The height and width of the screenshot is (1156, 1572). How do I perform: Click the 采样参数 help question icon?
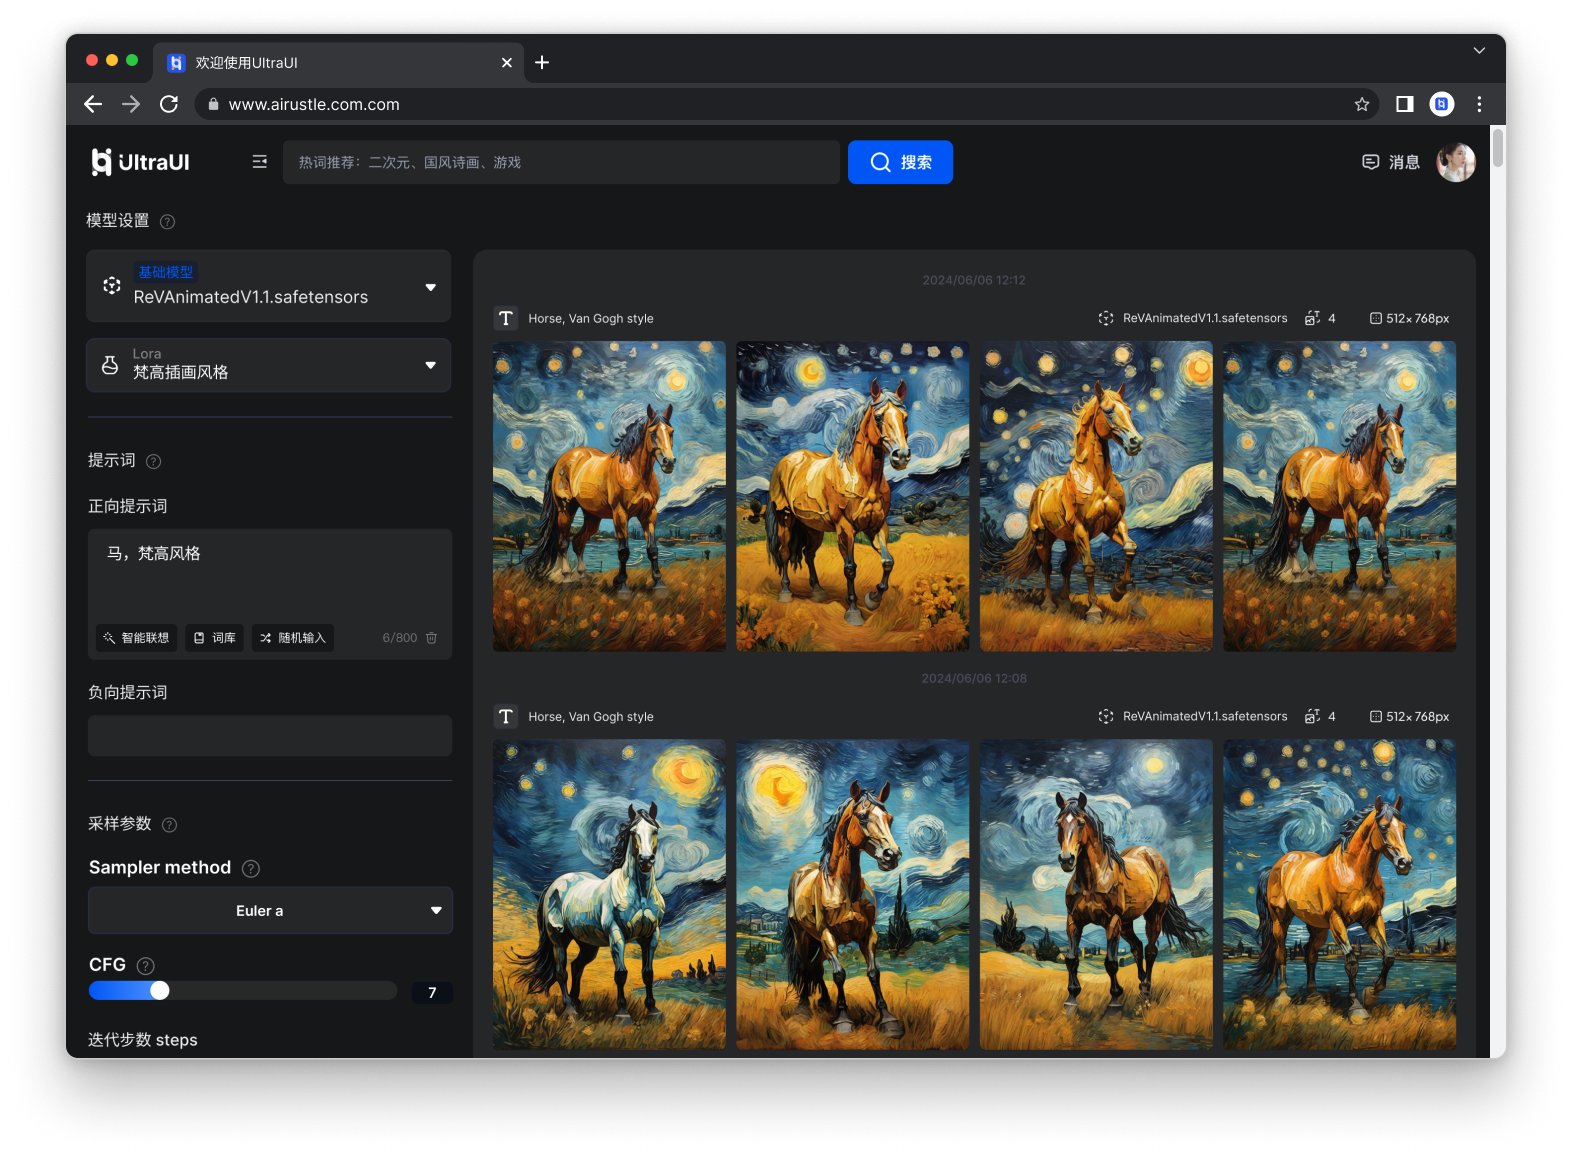pyautogui.click(x=170, y=825)
